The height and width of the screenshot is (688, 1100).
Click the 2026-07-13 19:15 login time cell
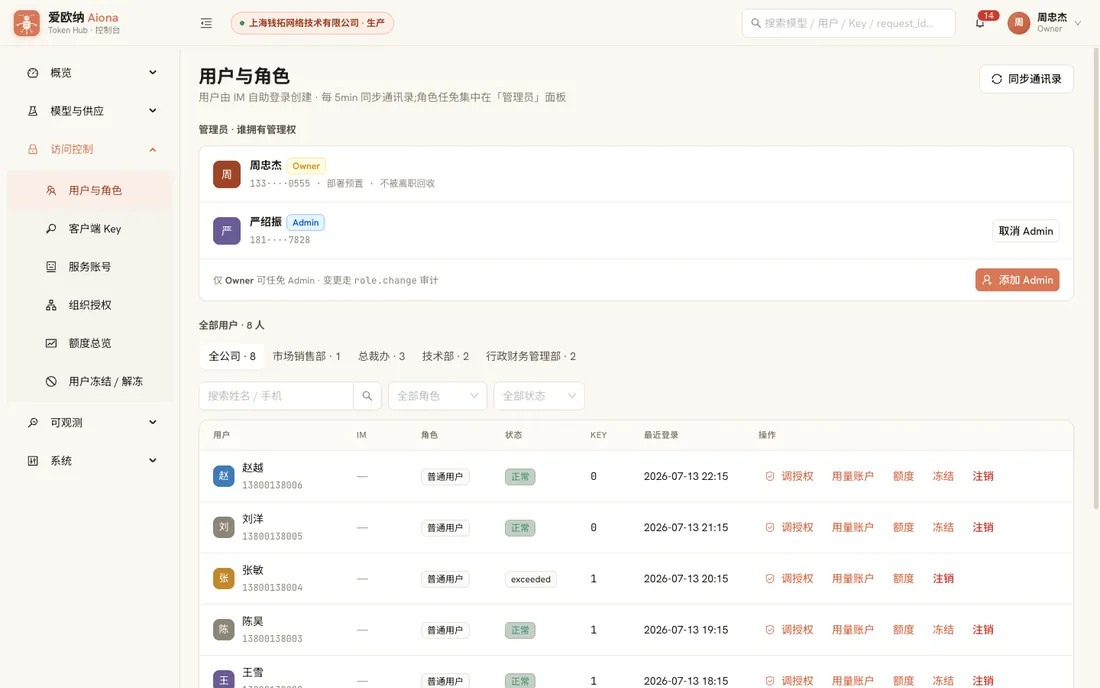(x=685, y=630)
